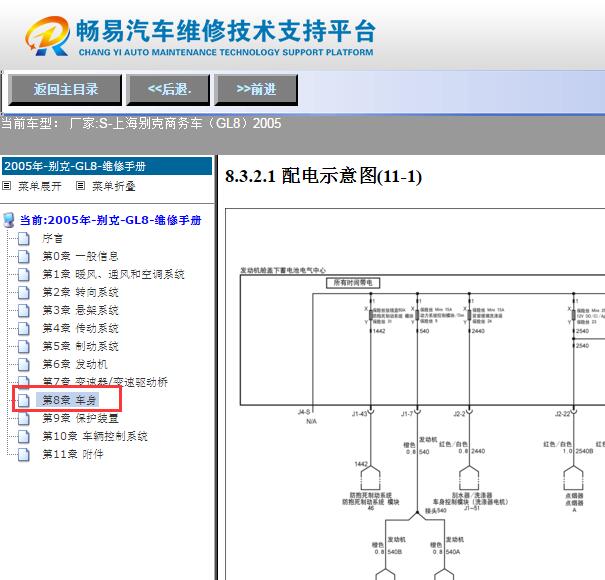Click the page icon next to 第3章
Viewport: 605px width, 580px height.
click(x=24, y=311)
